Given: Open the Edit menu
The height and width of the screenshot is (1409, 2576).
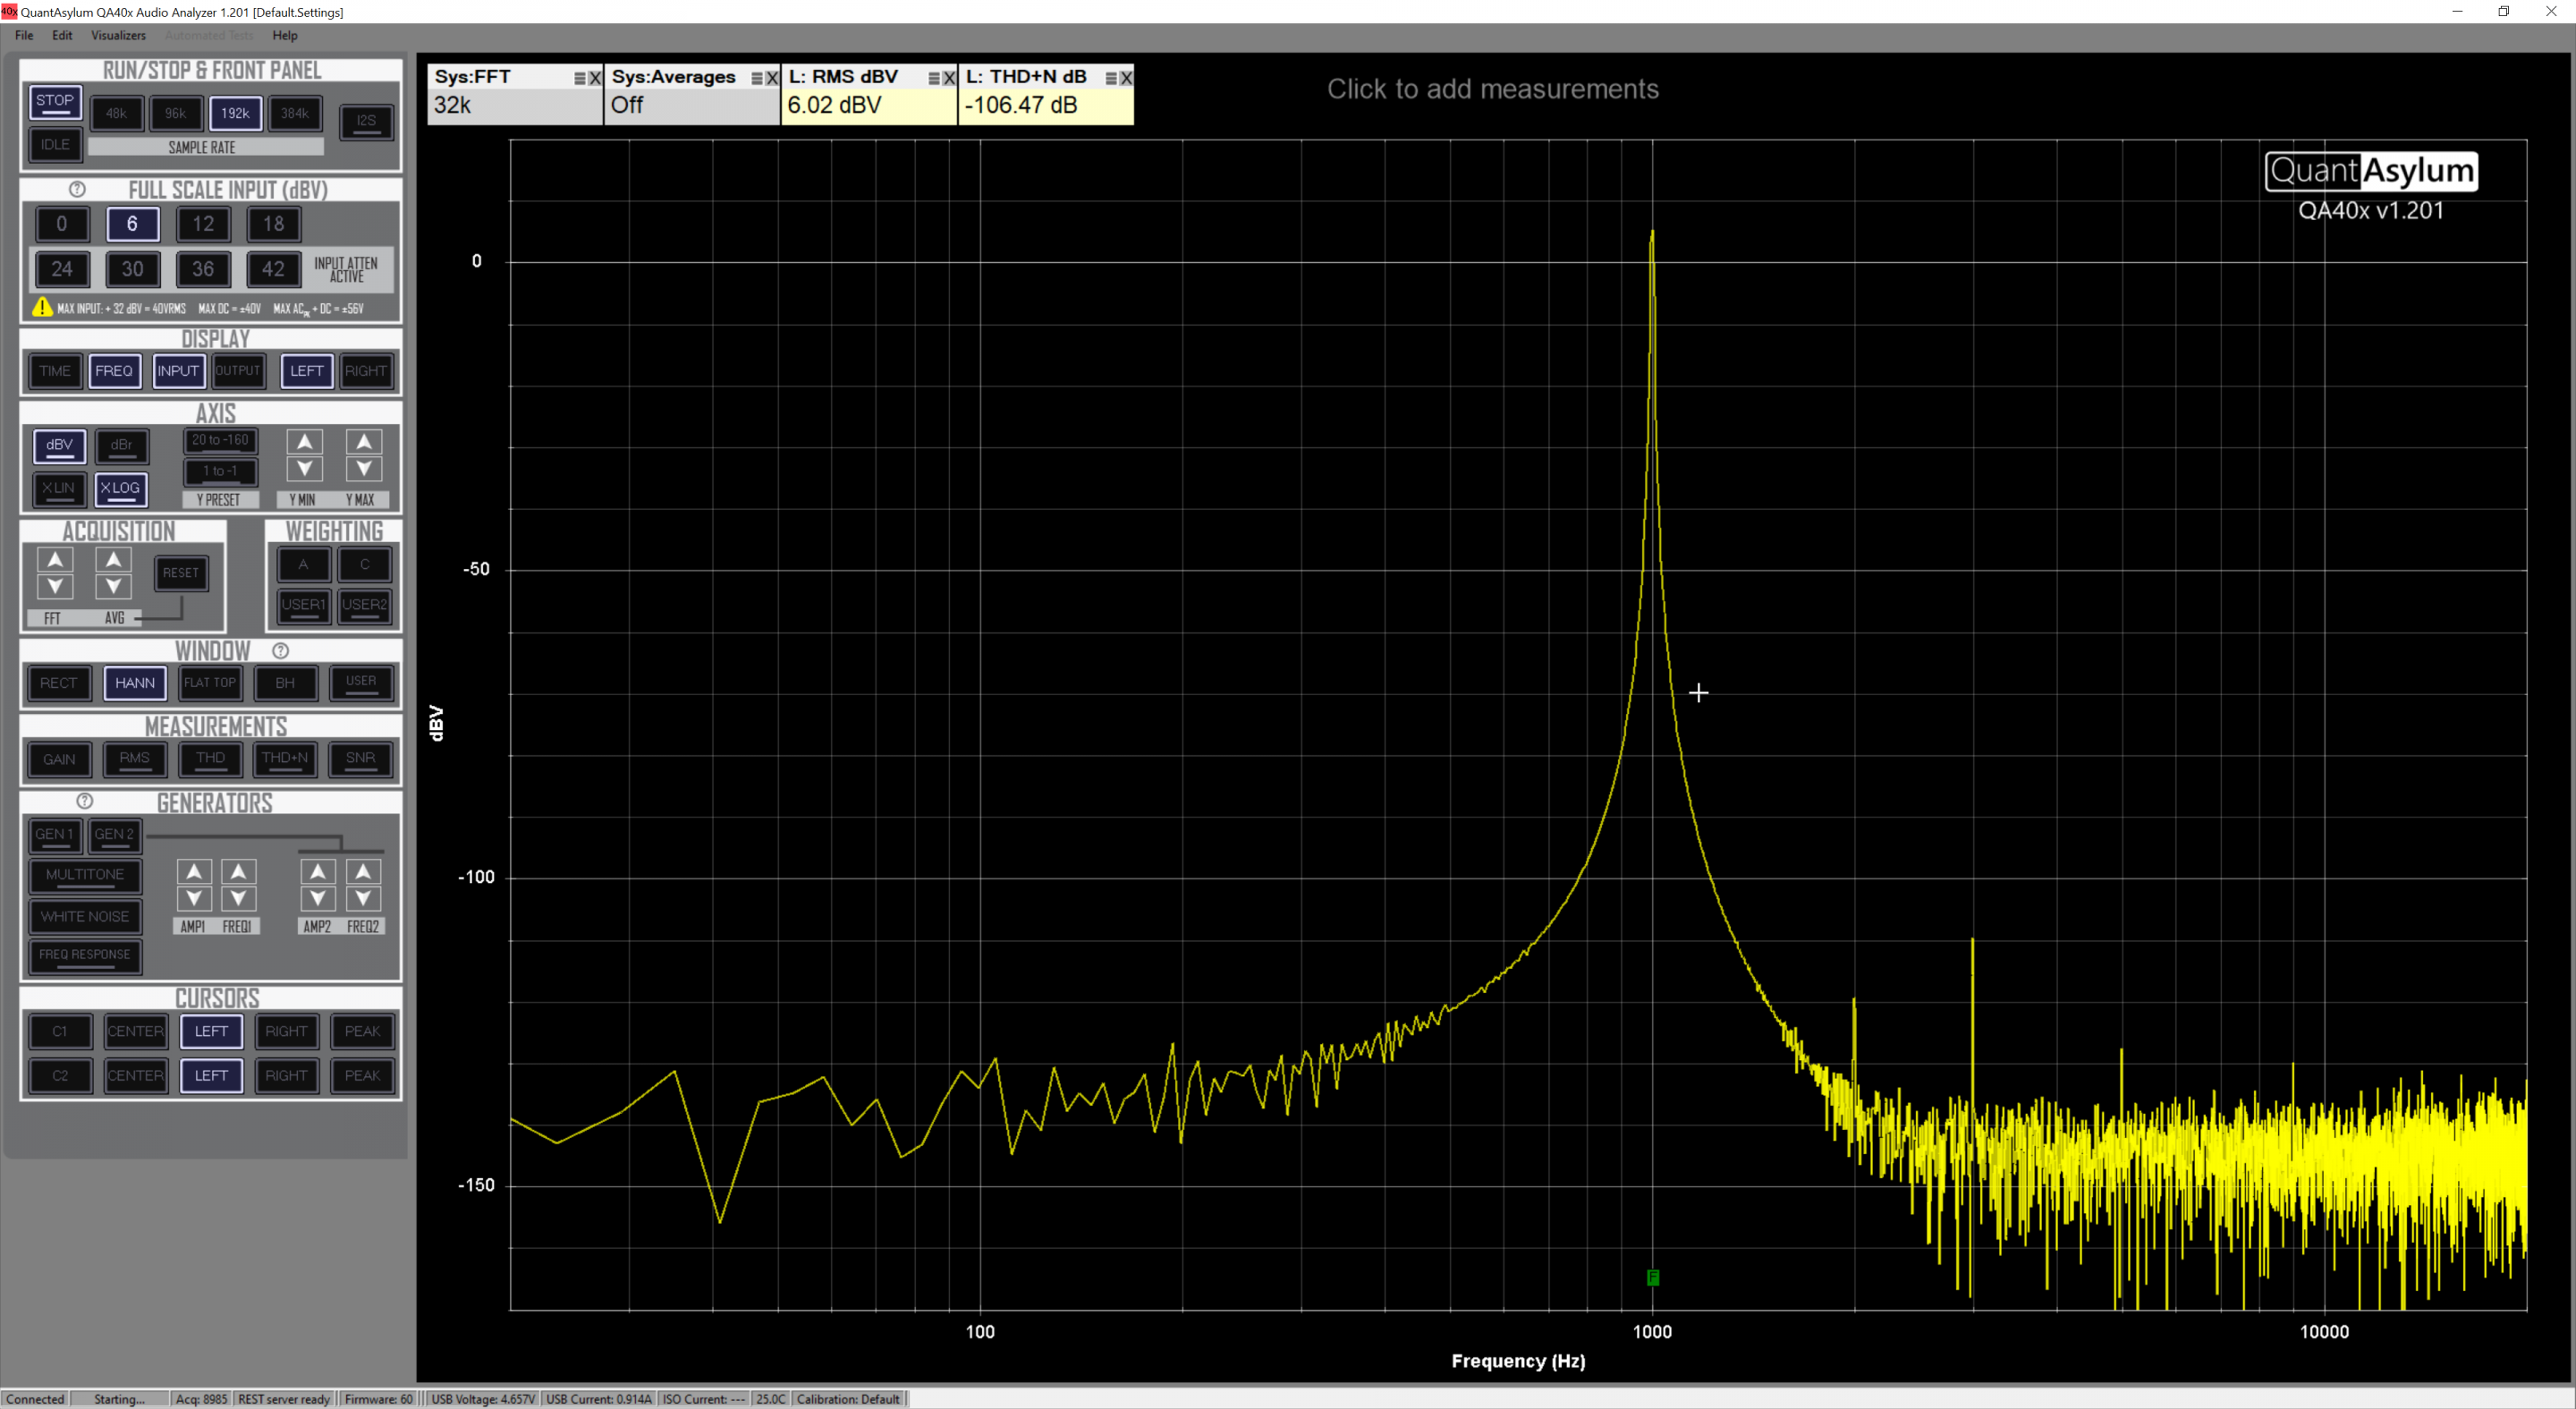Looking at the screenshot, I should 62,35.
